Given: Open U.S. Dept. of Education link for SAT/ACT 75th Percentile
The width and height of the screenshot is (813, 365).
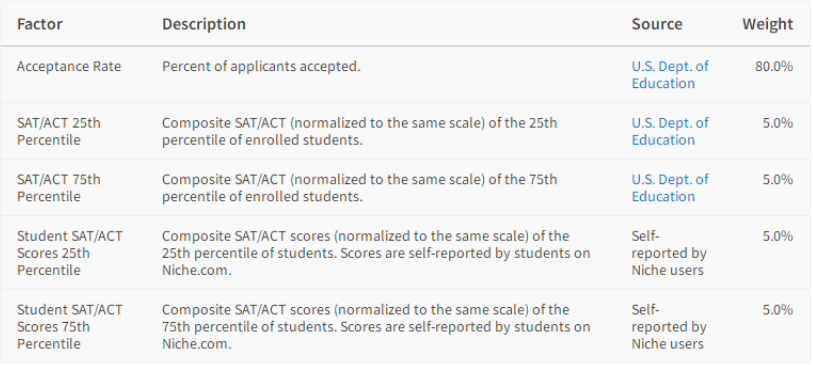Looking at the screenshot, I should pos(670,188).
